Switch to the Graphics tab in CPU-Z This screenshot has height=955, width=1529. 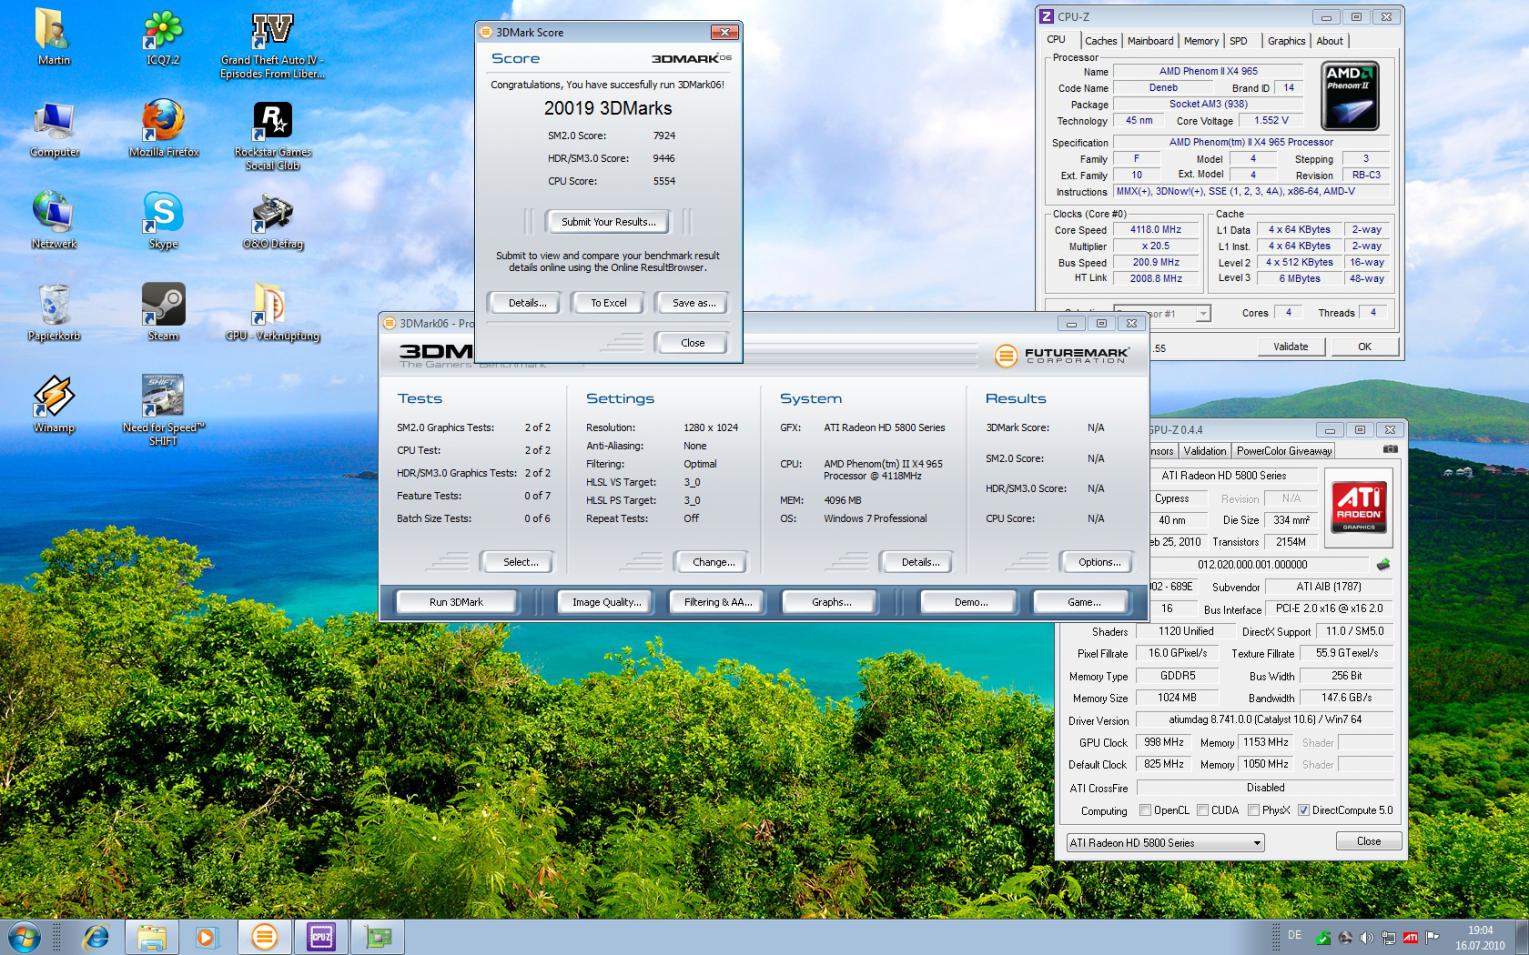(1286, 41)
